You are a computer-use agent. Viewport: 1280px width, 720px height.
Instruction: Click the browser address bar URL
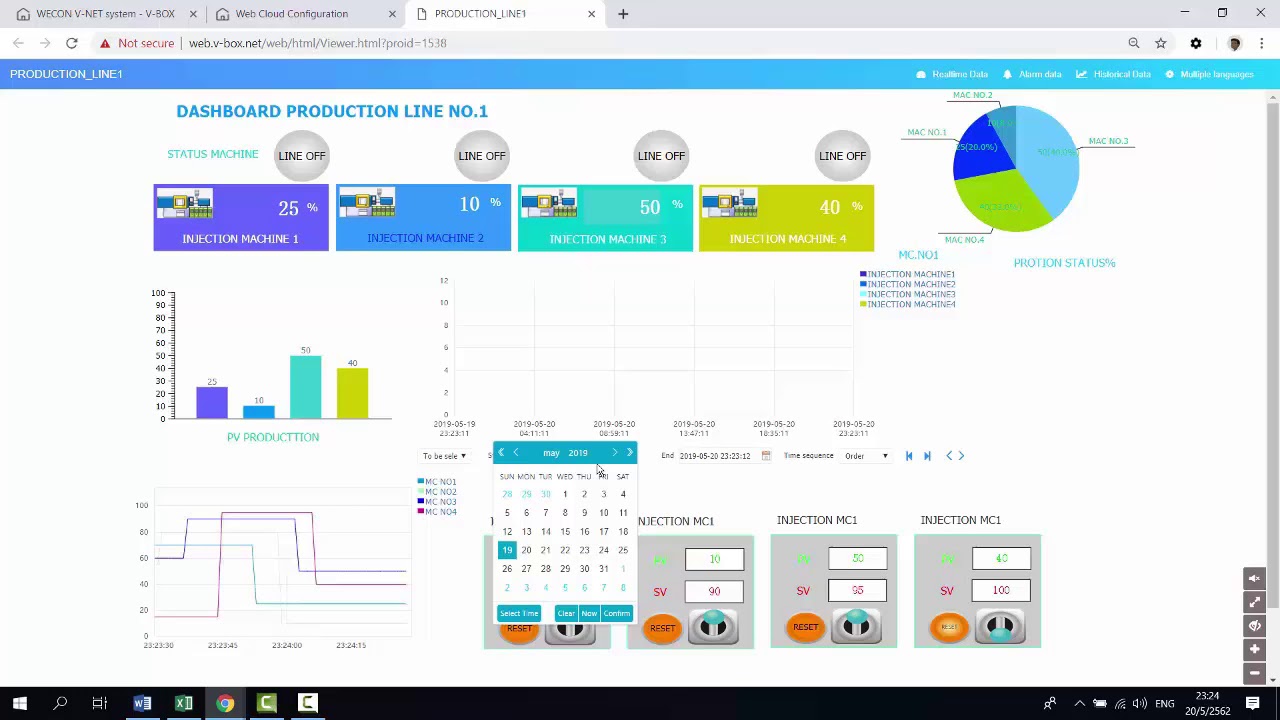(x=317, y=43)
